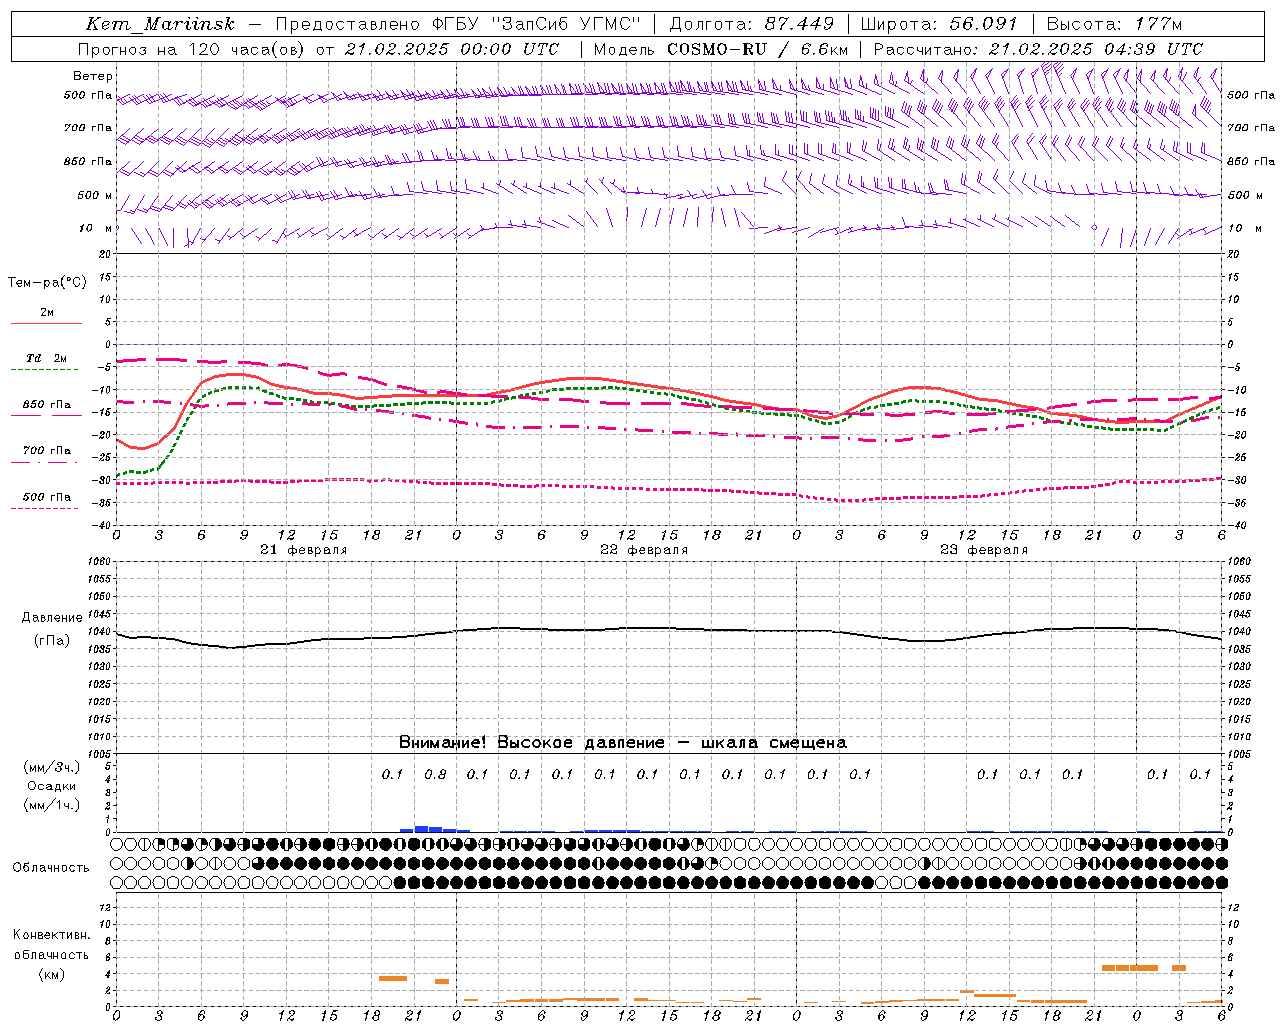The width and height of the screenshot is (1280, 1024).
Task: Click the Тем-ра(°C) temperature axis label
Action: click(47, 283)
